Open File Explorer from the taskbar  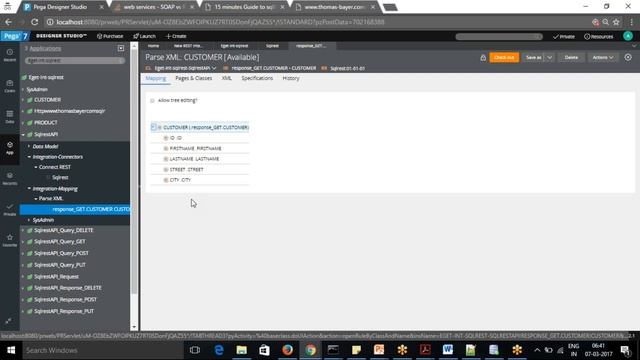[x=242, y=350]
